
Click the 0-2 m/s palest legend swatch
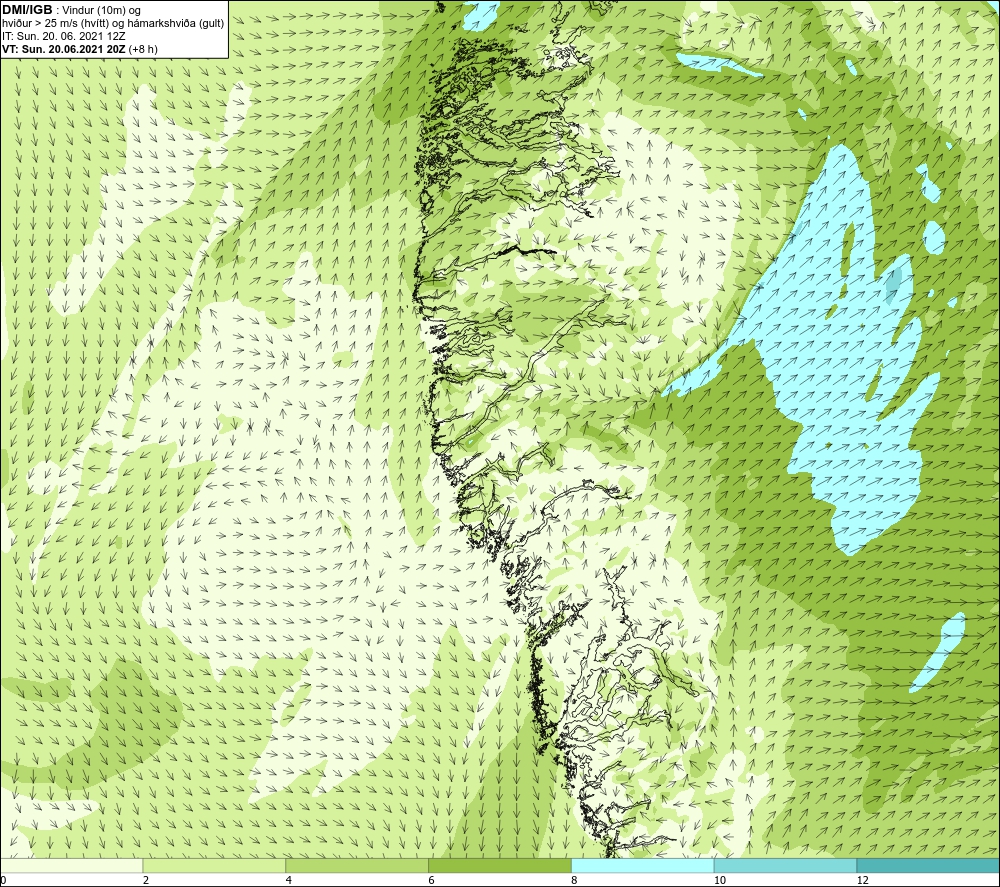tap(71, 865)
